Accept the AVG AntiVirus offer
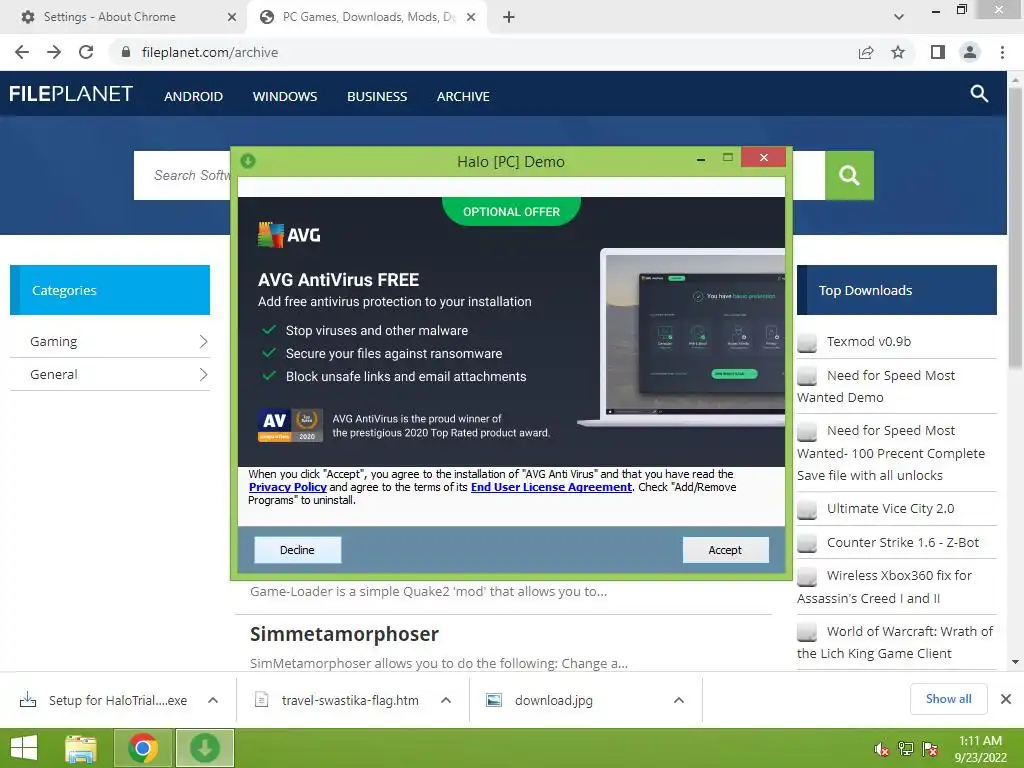 [725, 550]
